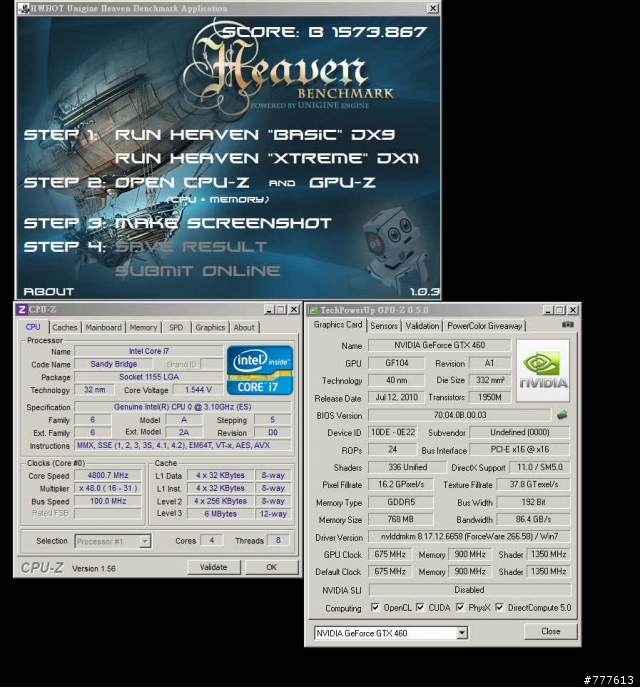Click Open CPU-Z in step 2
Screen dimensions: 640x688
click(182, 182)
